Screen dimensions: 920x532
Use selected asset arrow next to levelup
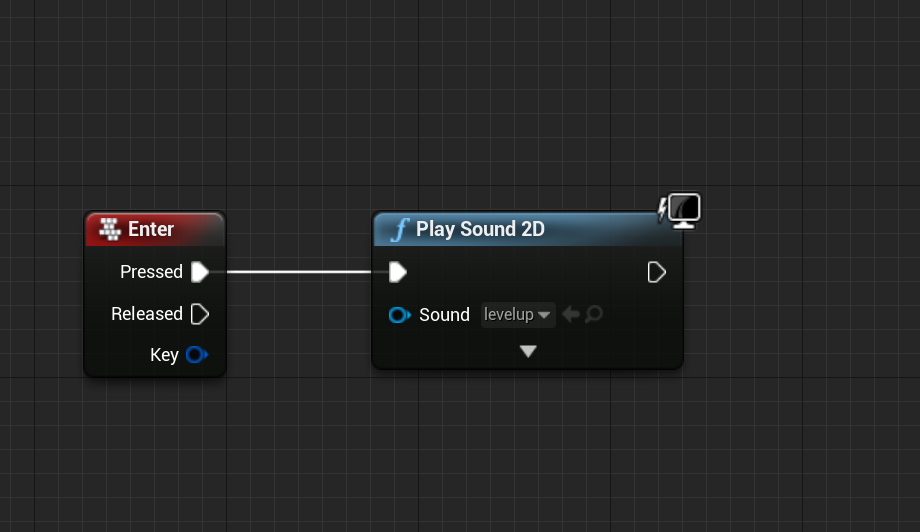click(571, 314)
